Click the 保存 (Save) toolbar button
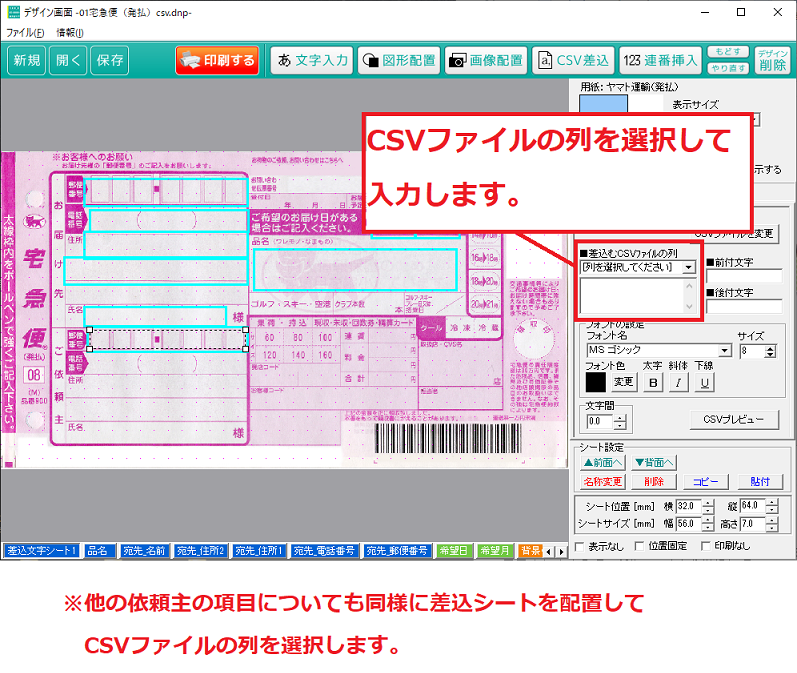This screenshot has width=797, height=673. (x=110, y=60)
